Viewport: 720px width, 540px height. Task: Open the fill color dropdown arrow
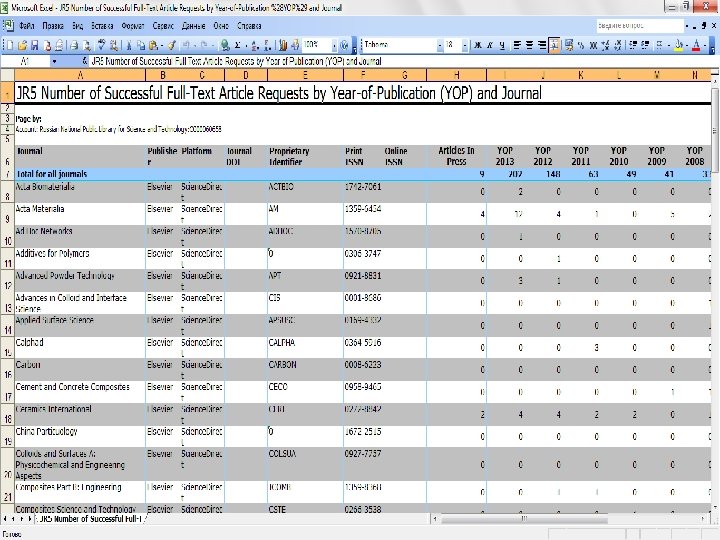point(687,45)
